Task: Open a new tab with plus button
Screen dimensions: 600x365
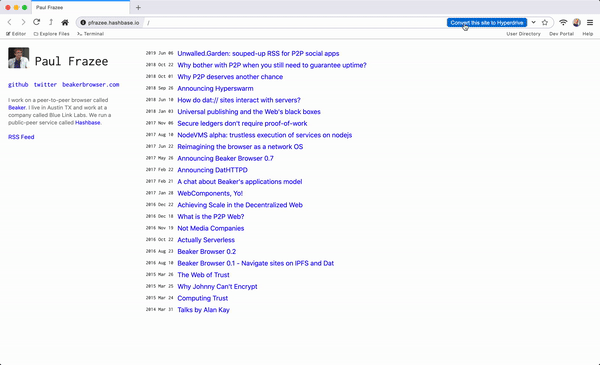Action: tap(138, 7)
